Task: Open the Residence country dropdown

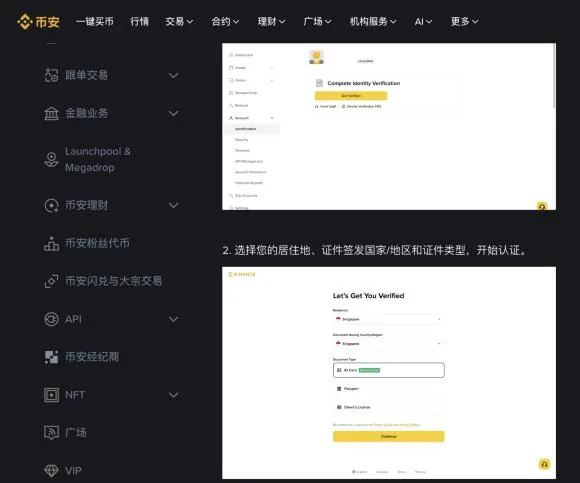Action: click(x=388, y=319)
